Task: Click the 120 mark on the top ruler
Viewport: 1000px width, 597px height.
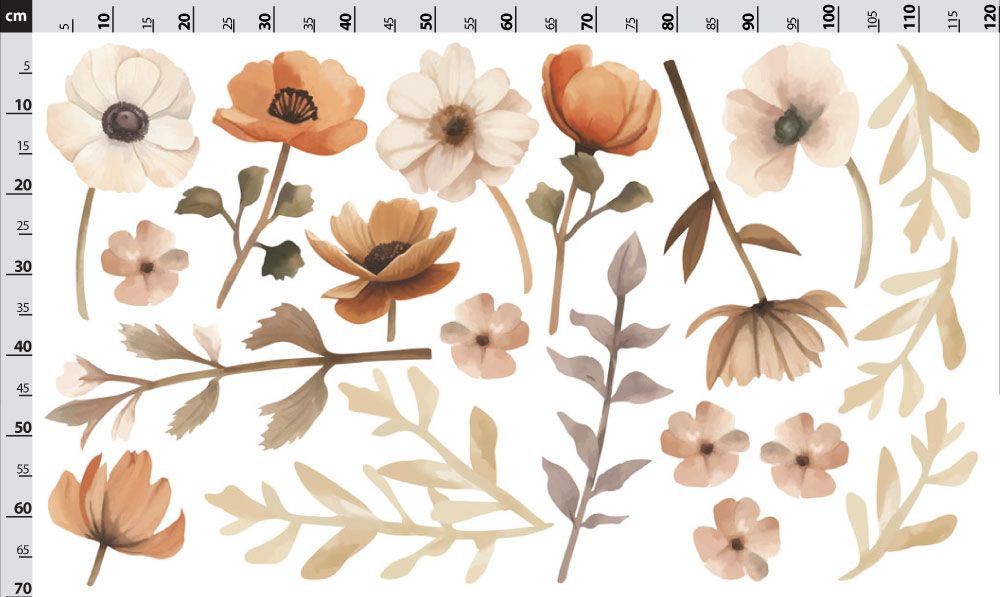Action: [989, 17]
